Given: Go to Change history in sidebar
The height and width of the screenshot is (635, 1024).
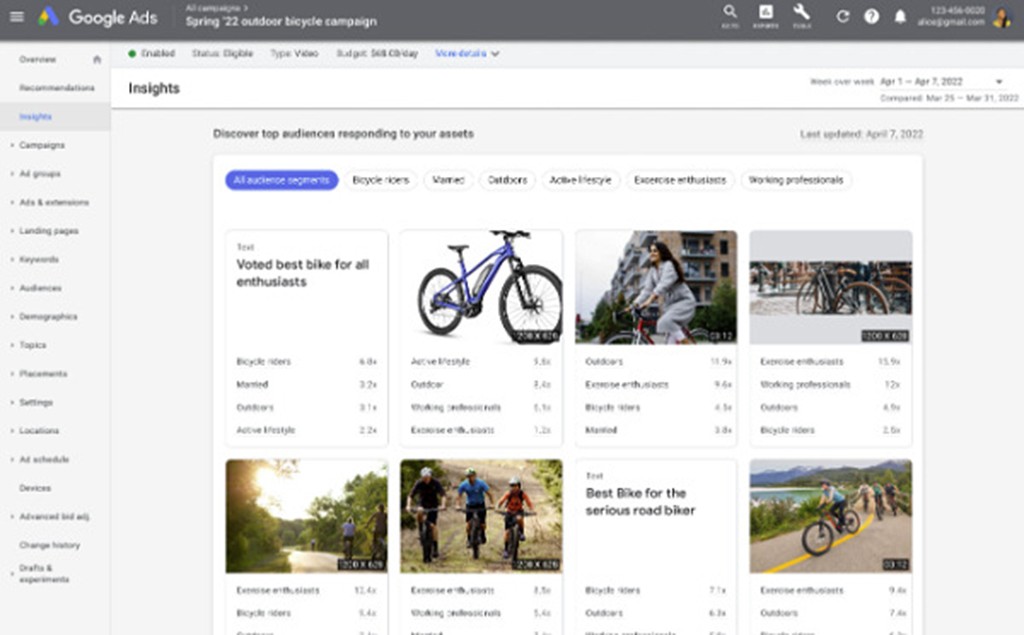Looking at the screenshot, I should [x=49, y=545].
